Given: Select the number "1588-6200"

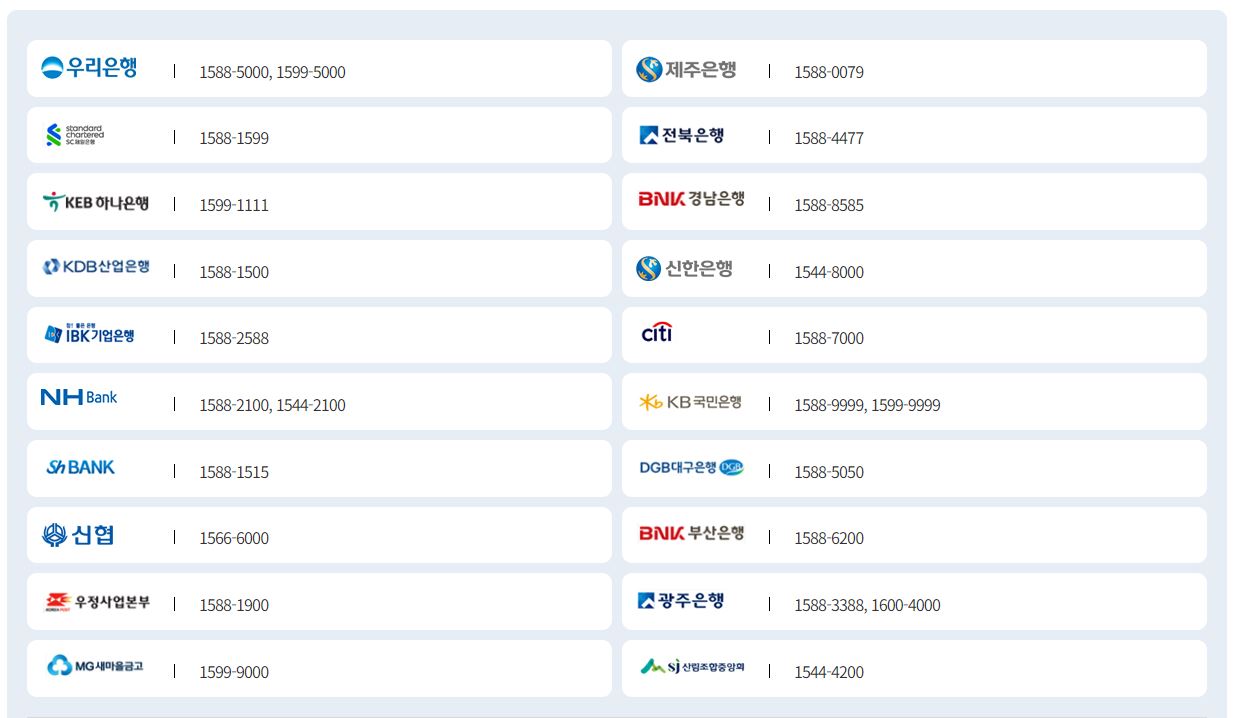Looking at the screenshot, I should point(829,538).
